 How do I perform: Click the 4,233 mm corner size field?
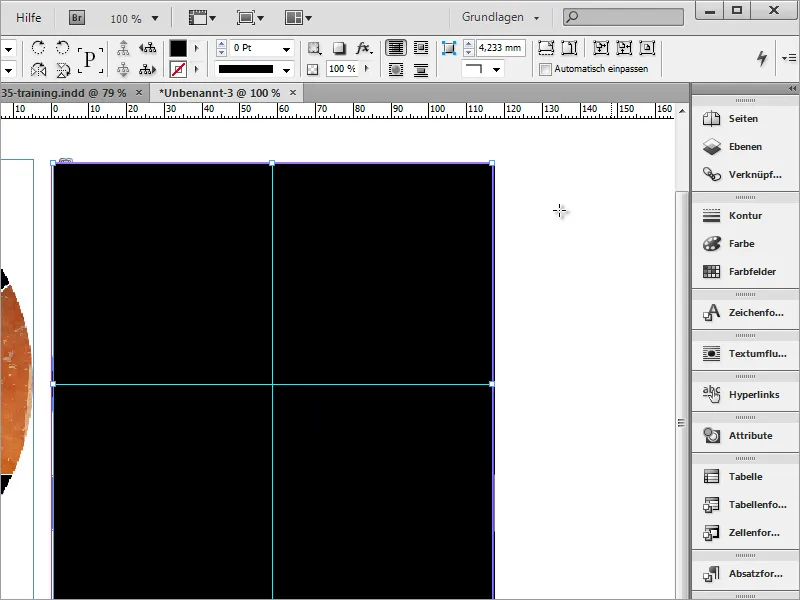tap(501, 48)
